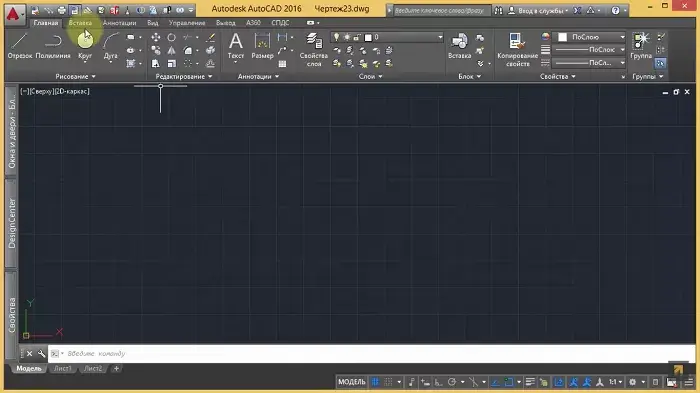Open the Свойства side palette
The width and height of the screenshot is (700, 393).
(x=12, y=315)
